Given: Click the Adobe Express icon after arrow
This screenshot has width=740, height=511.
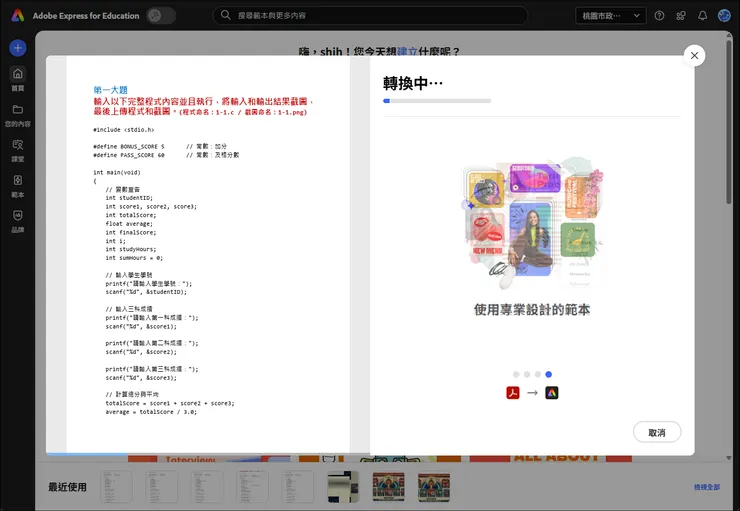Looking at the screenshot, I should click(x=552, y=393).
